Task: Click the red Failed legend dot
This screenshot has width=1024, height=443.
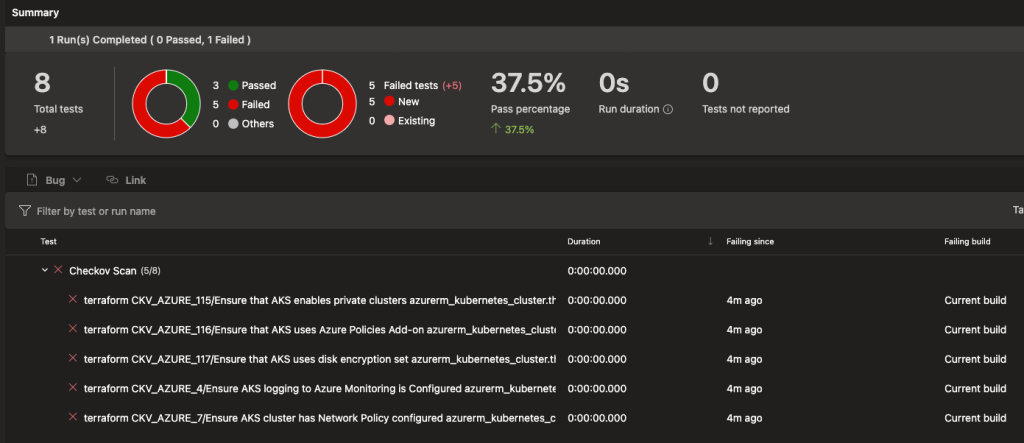Action: 233,104
